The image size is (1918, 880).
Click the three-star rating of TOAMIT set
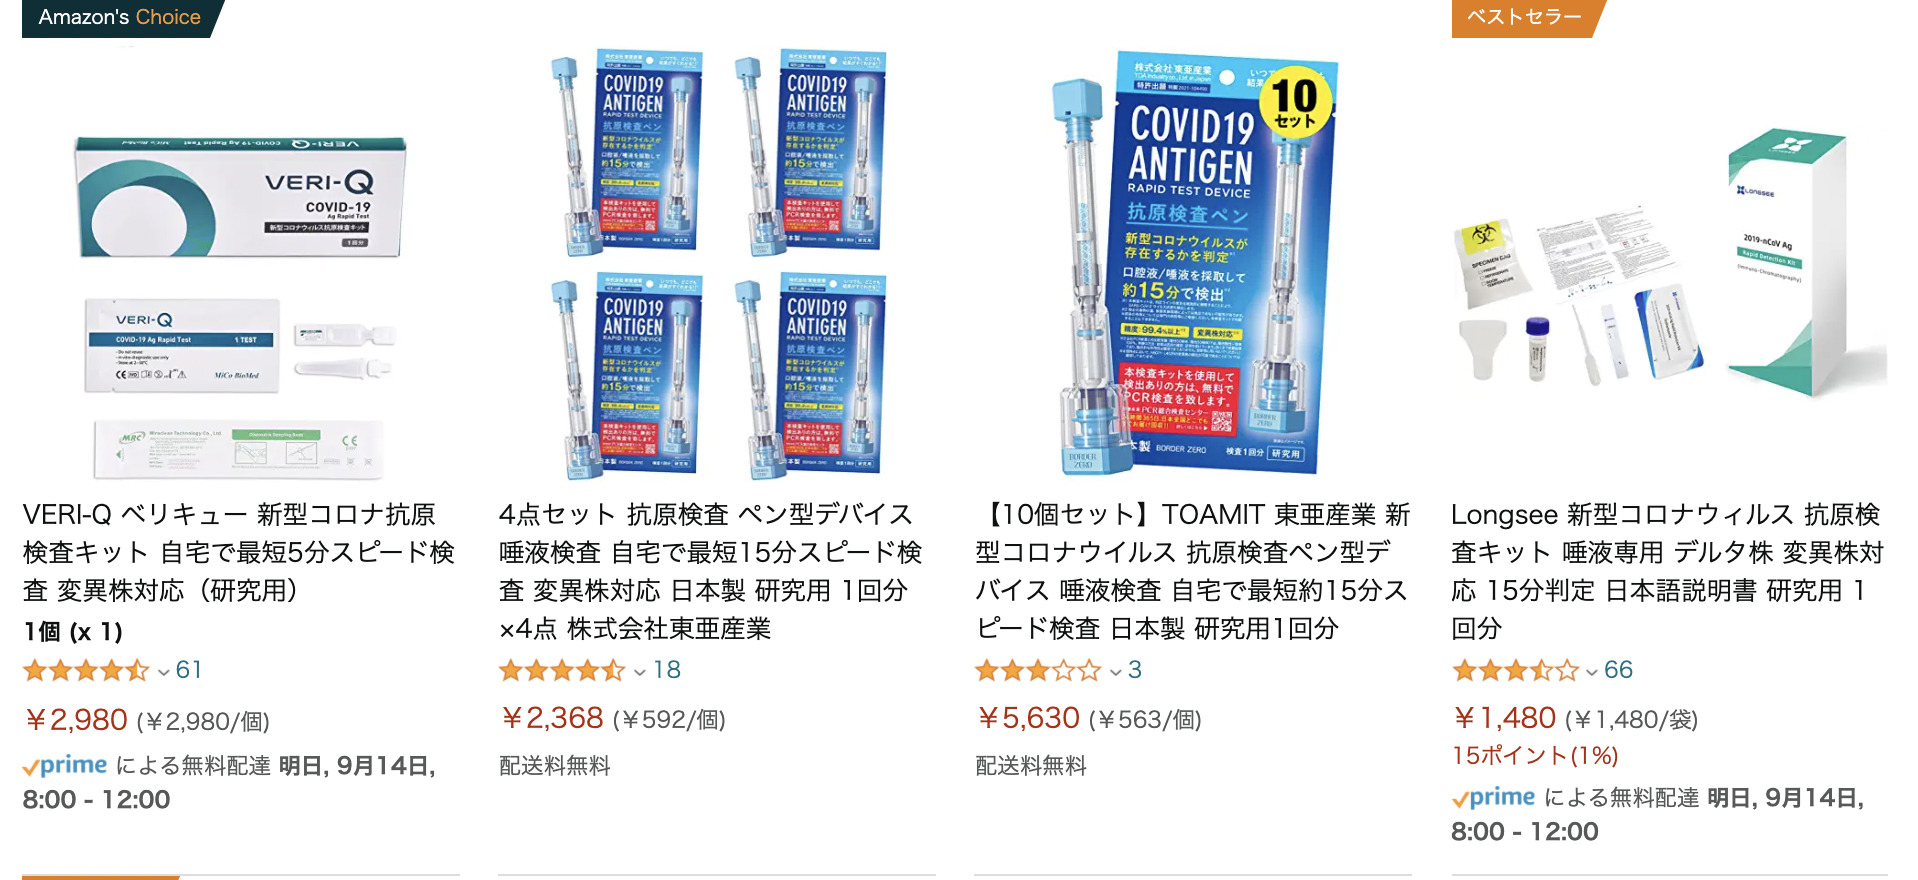tap(1038, 670)
